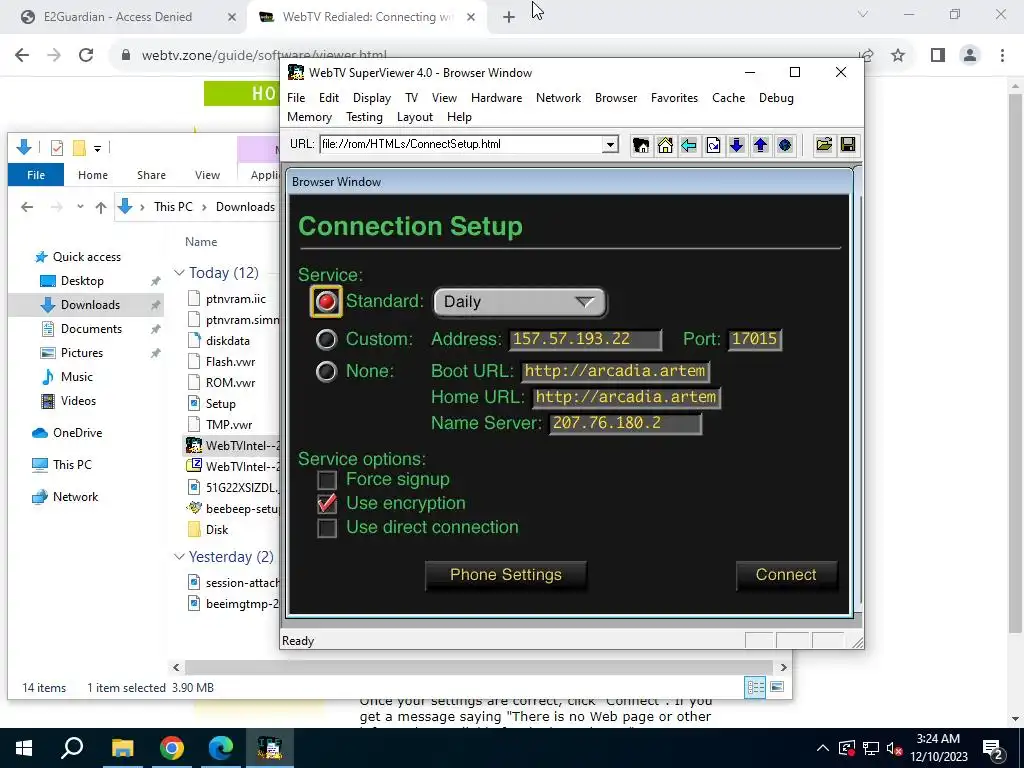Screen dimensions: 1024x768
Task: Open the Hardware menu in SuperViewer
Action: click(x=496, y=98)
